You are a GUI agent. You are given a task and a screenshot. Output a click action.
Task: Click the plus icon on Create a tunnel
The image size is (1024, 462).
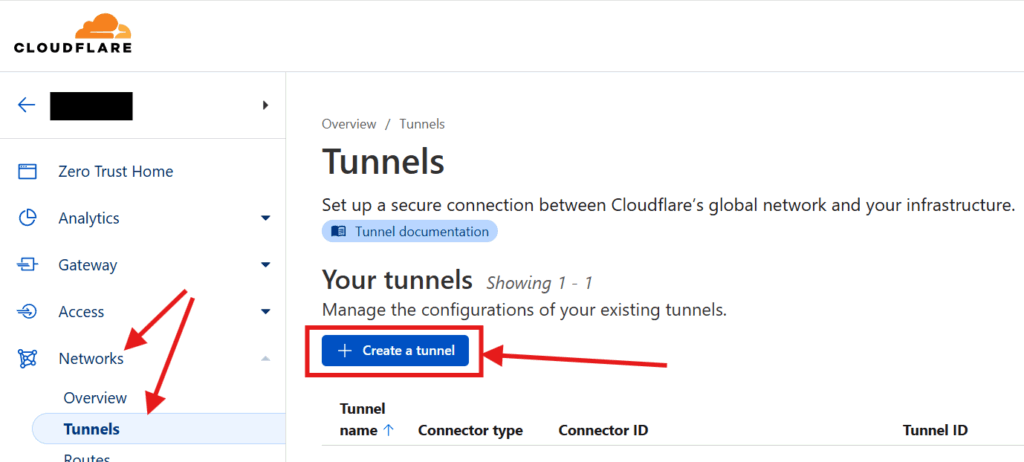[x=345, y=351]
